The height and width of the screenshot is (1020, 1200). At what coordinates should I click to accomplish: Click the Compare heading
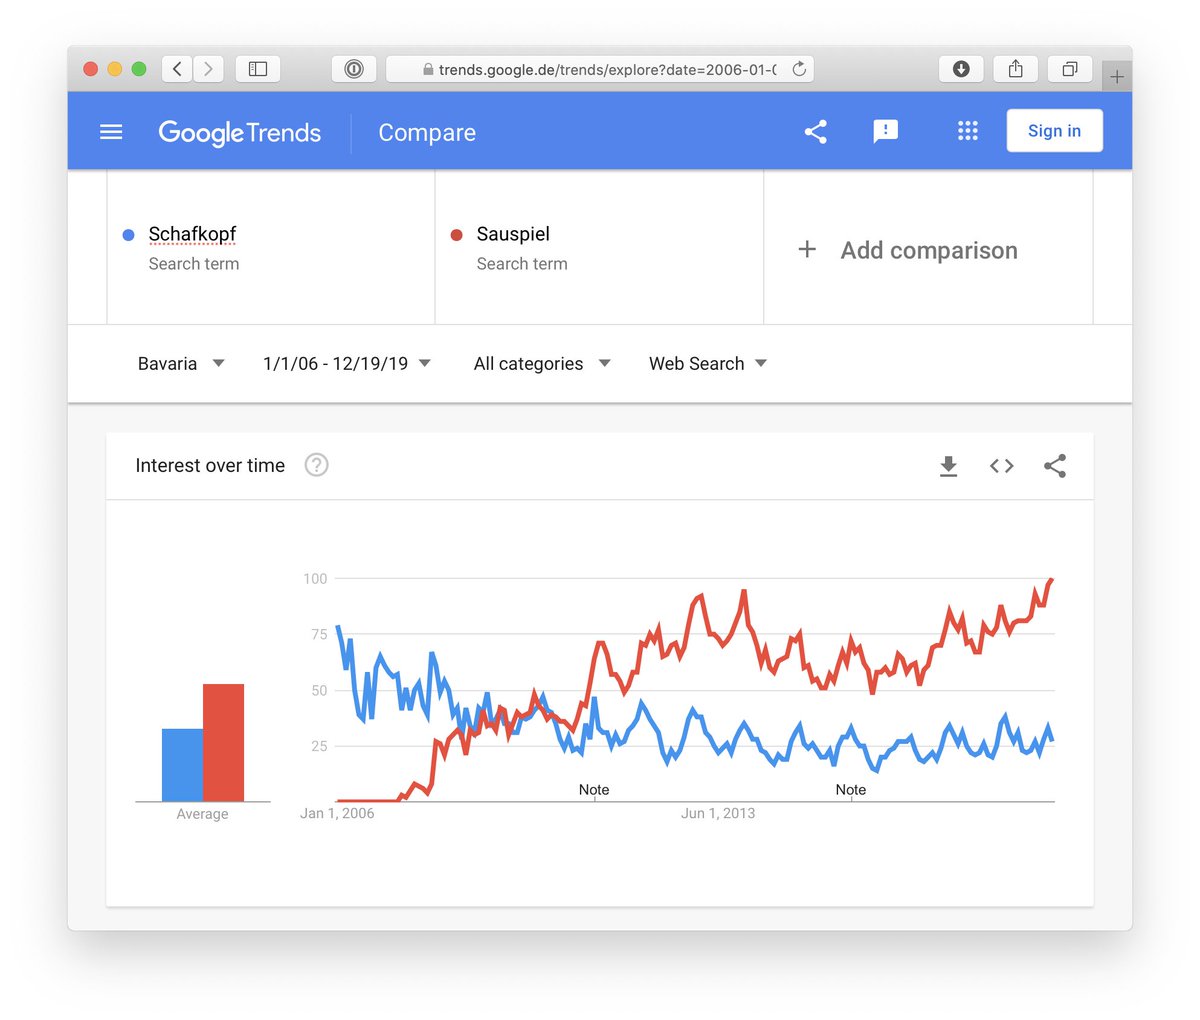coord(427,133)
